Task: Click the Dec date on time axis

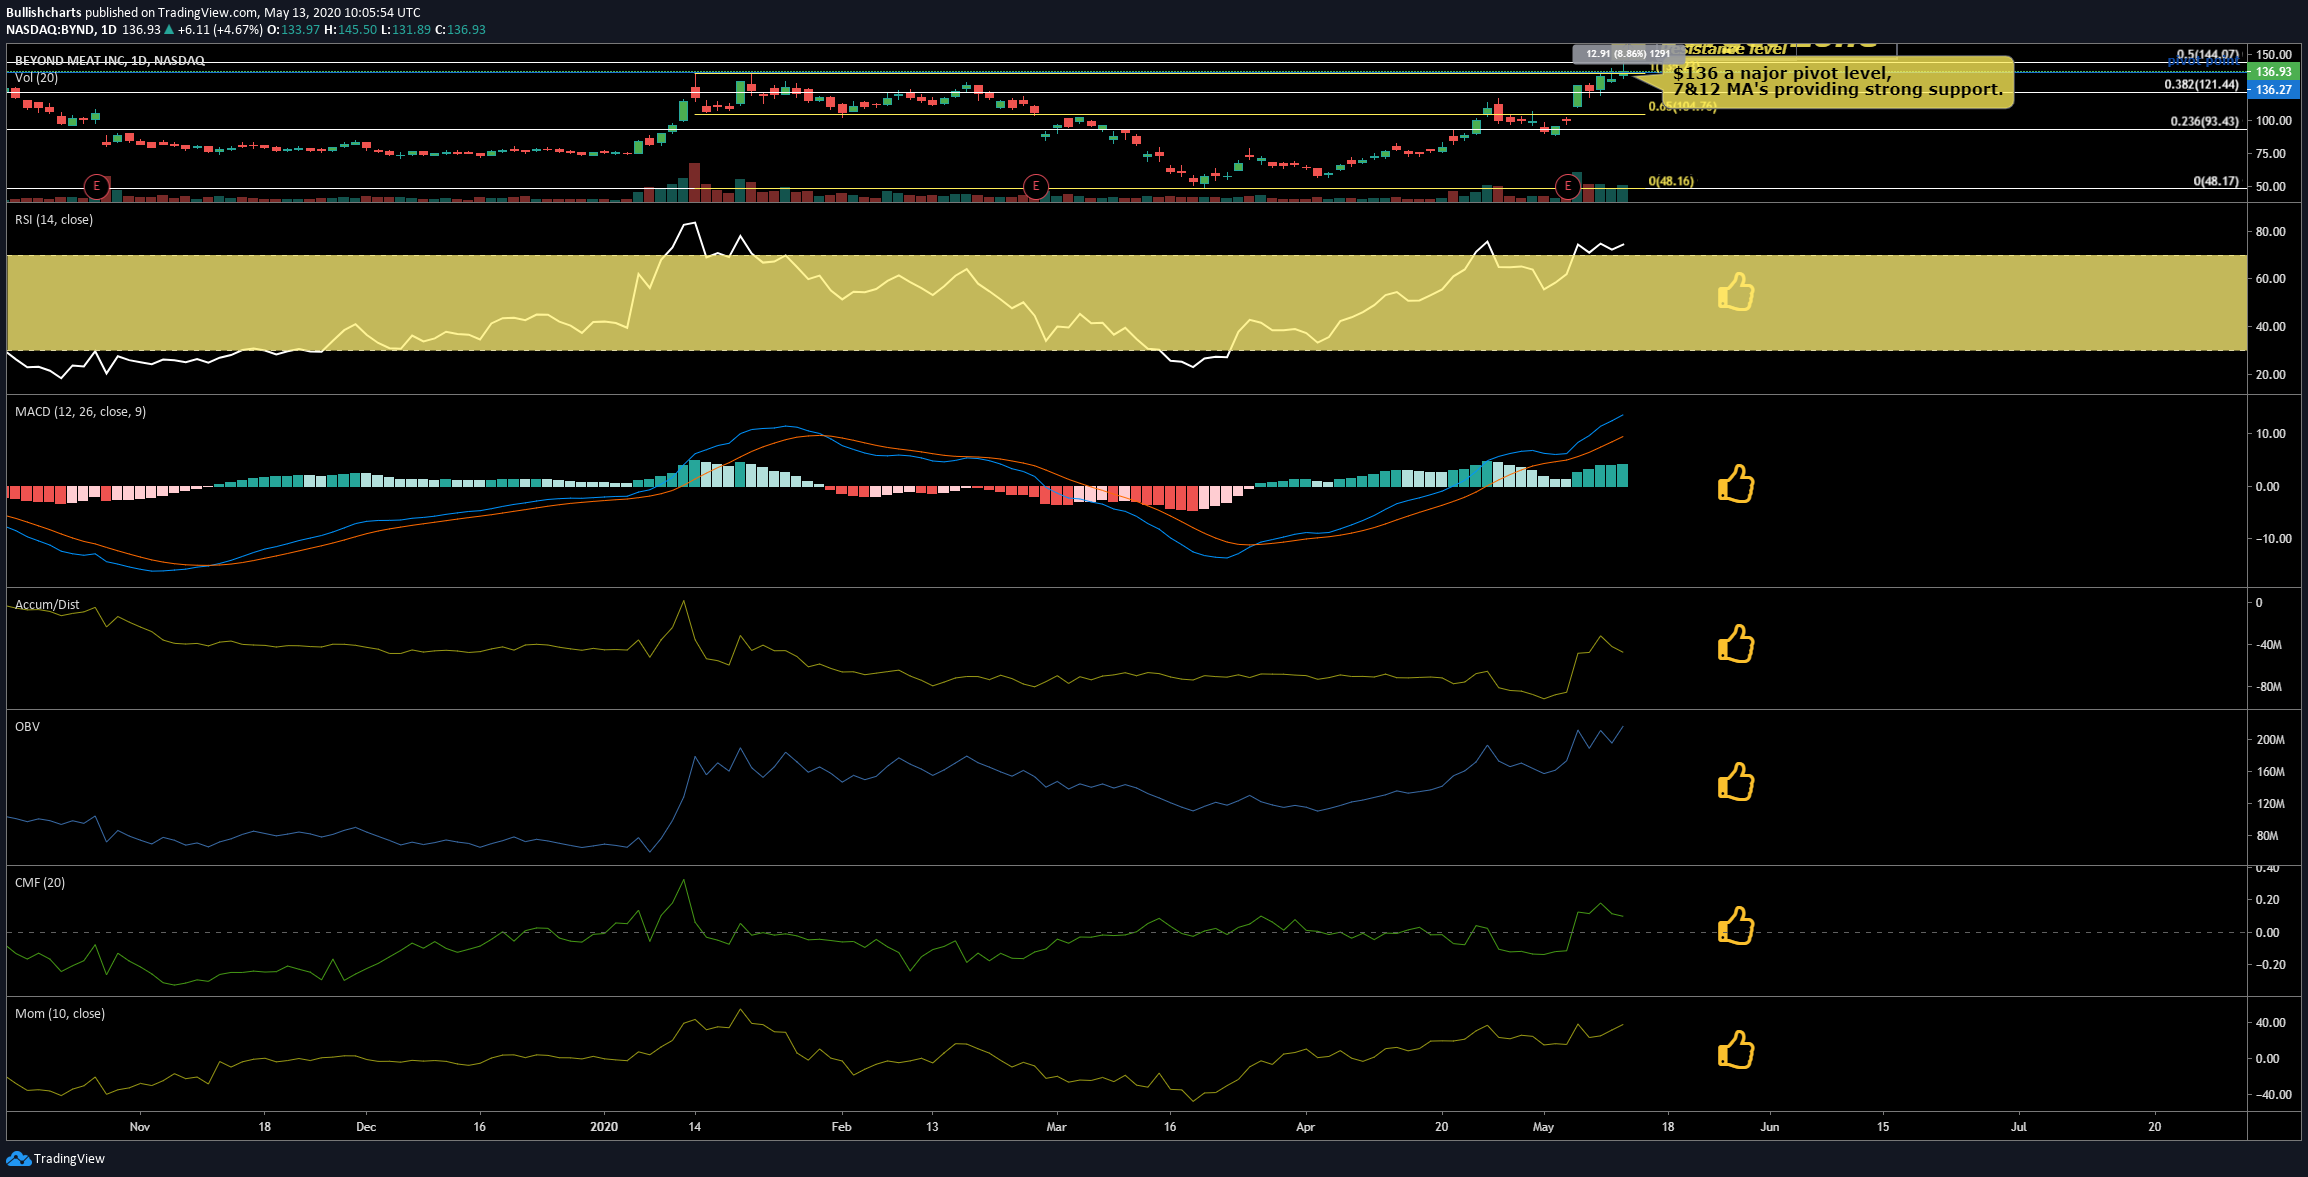Action: pyautogui.click(x=366, y=1127)
